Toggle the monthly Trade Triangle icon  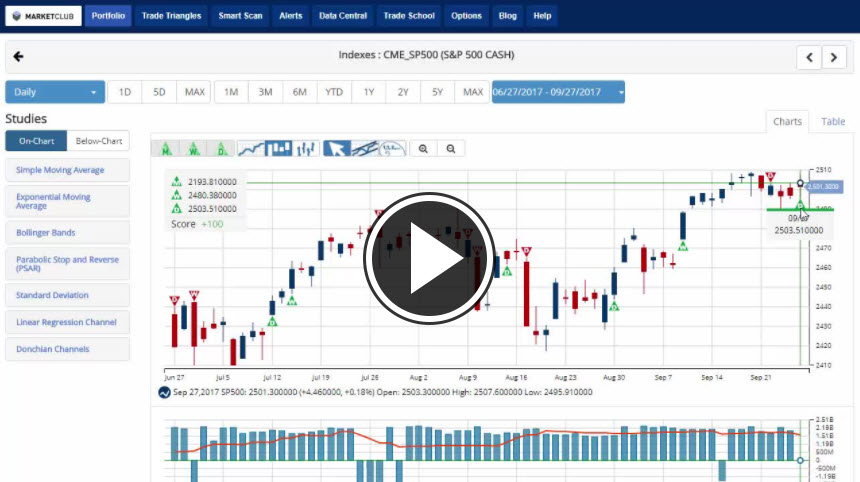tap(165, 148)
